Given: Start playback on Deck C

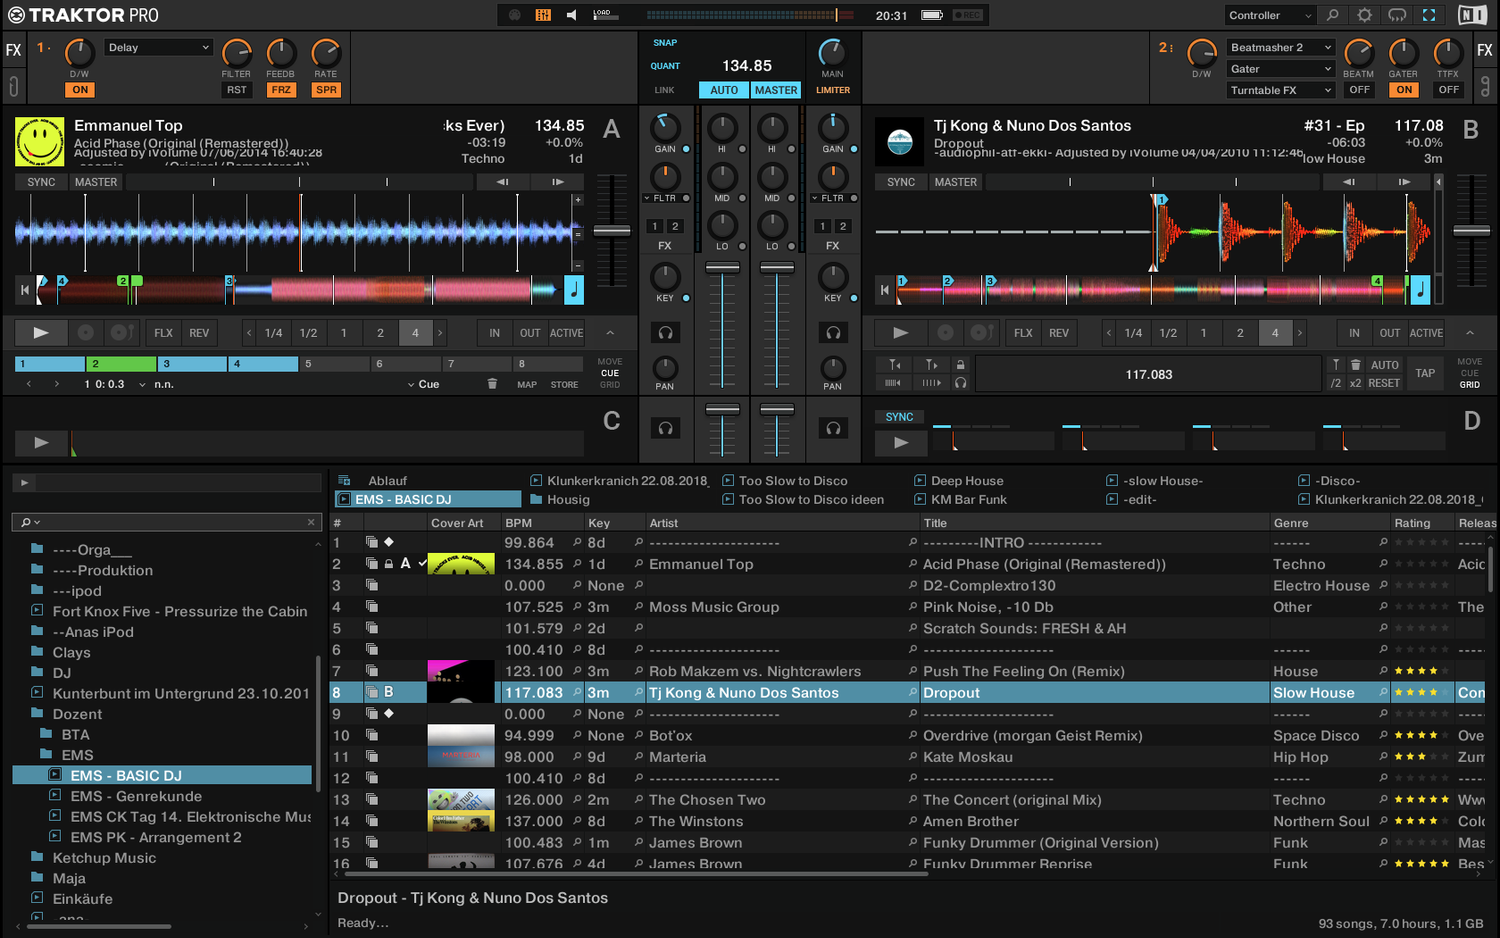Looking at the screenshot, I should pos(41,442).
